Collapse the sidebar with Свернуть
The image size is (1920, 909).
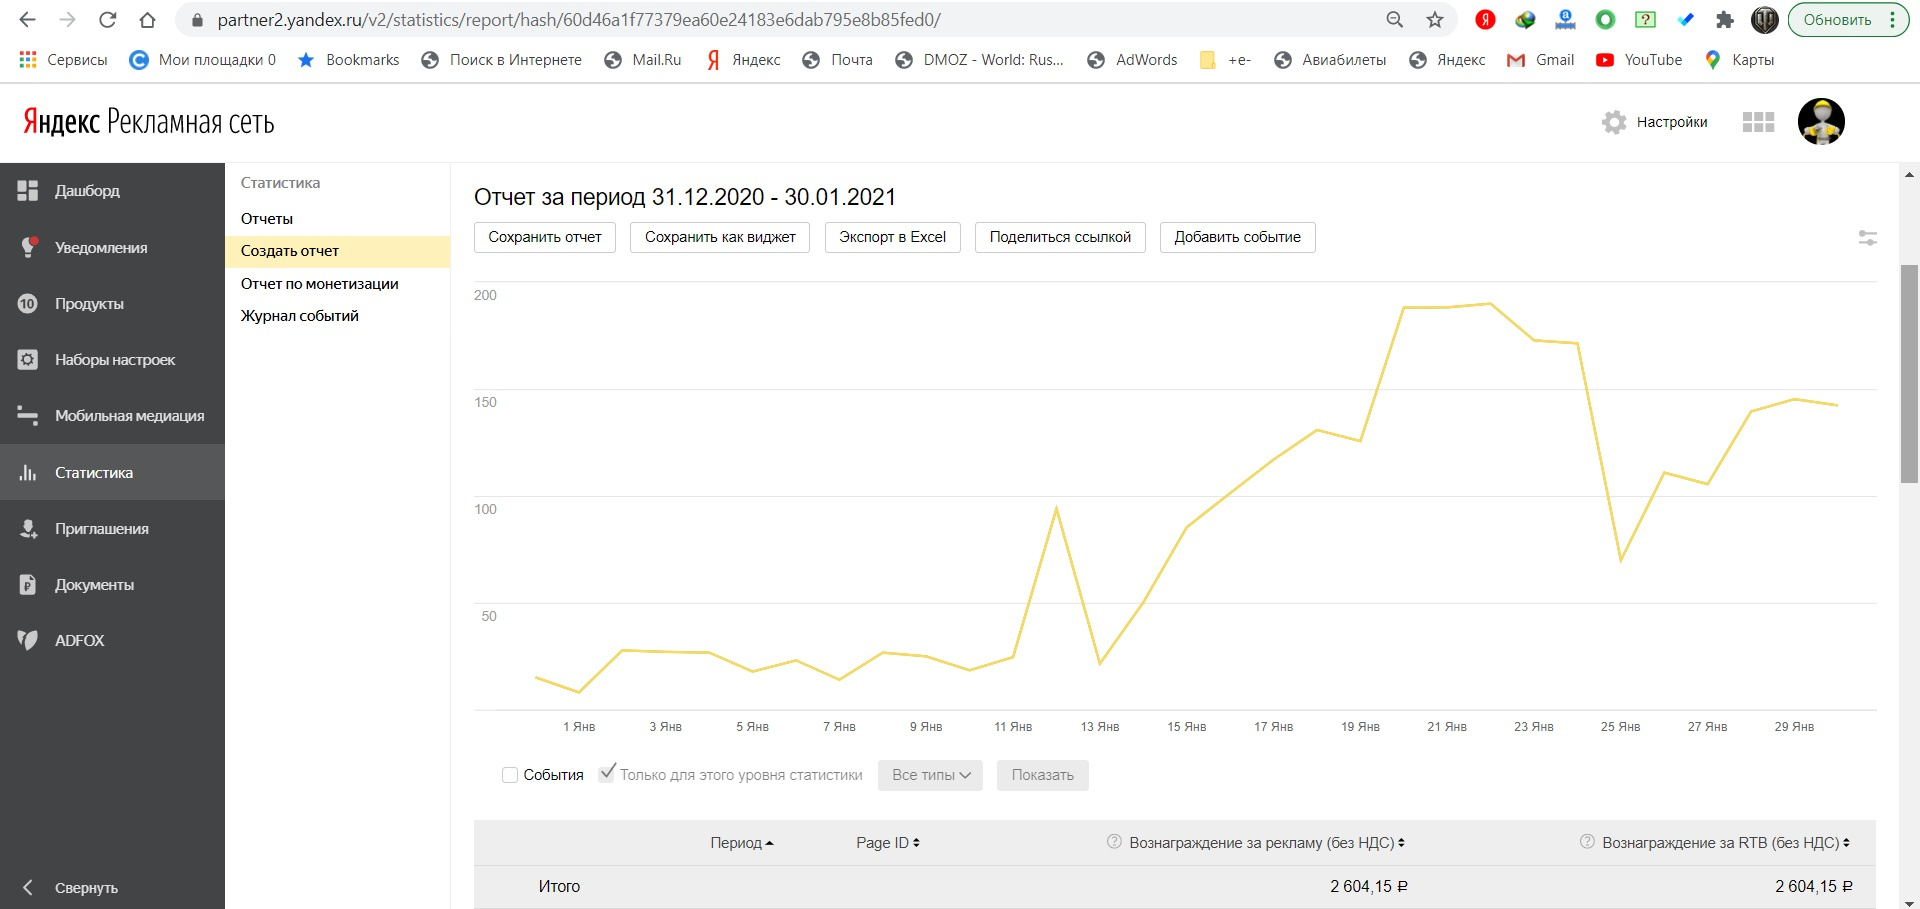[70, 888]
